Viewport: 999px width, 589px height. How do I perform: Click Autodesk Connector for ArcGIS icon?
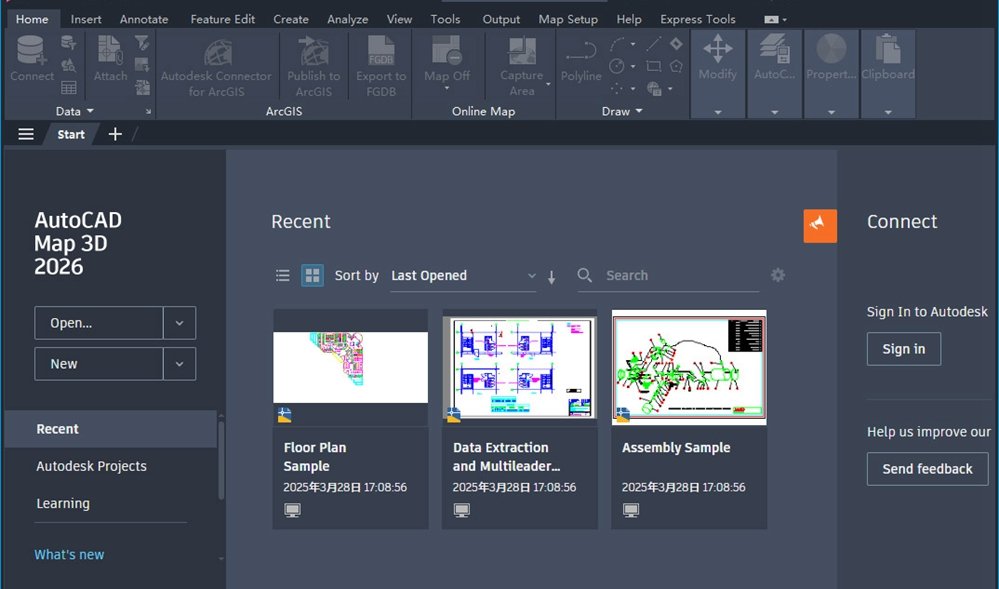217,52
